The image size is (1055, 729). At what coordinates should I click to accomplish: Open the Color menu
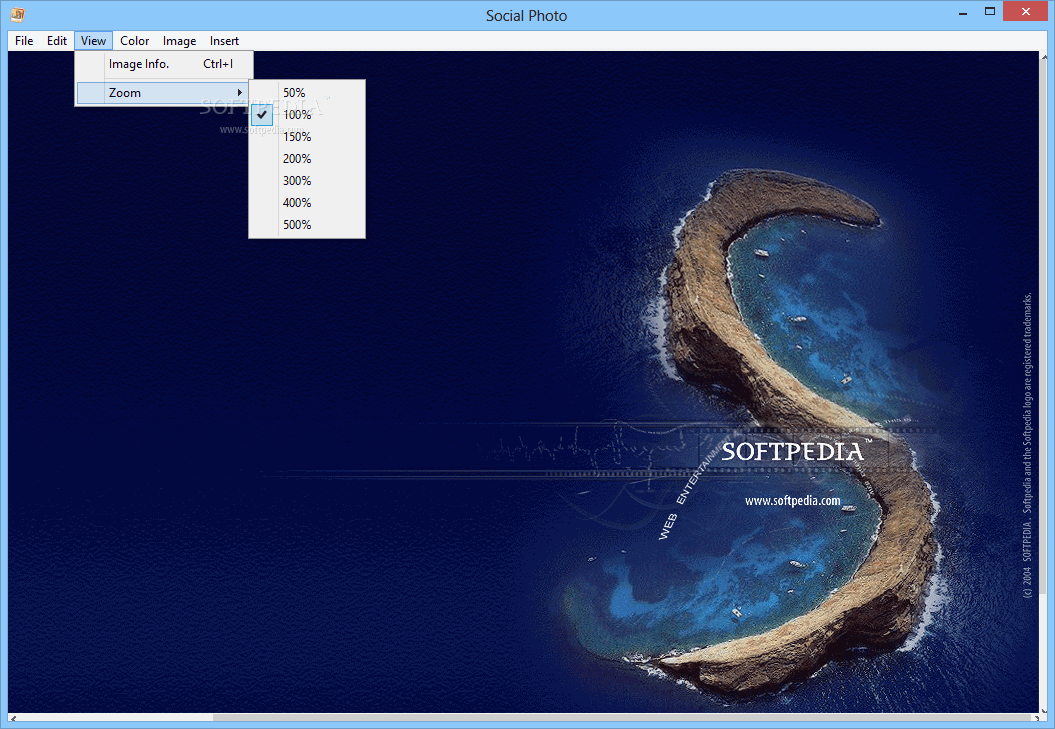tap(135, 41)
